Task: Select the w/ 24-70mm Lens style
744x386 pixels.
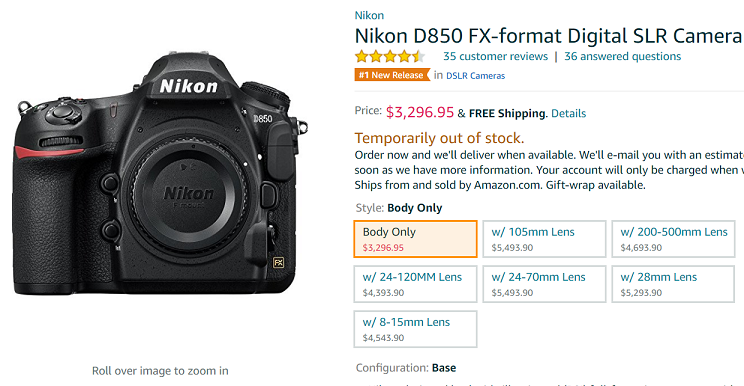Action: click(544, 284)
